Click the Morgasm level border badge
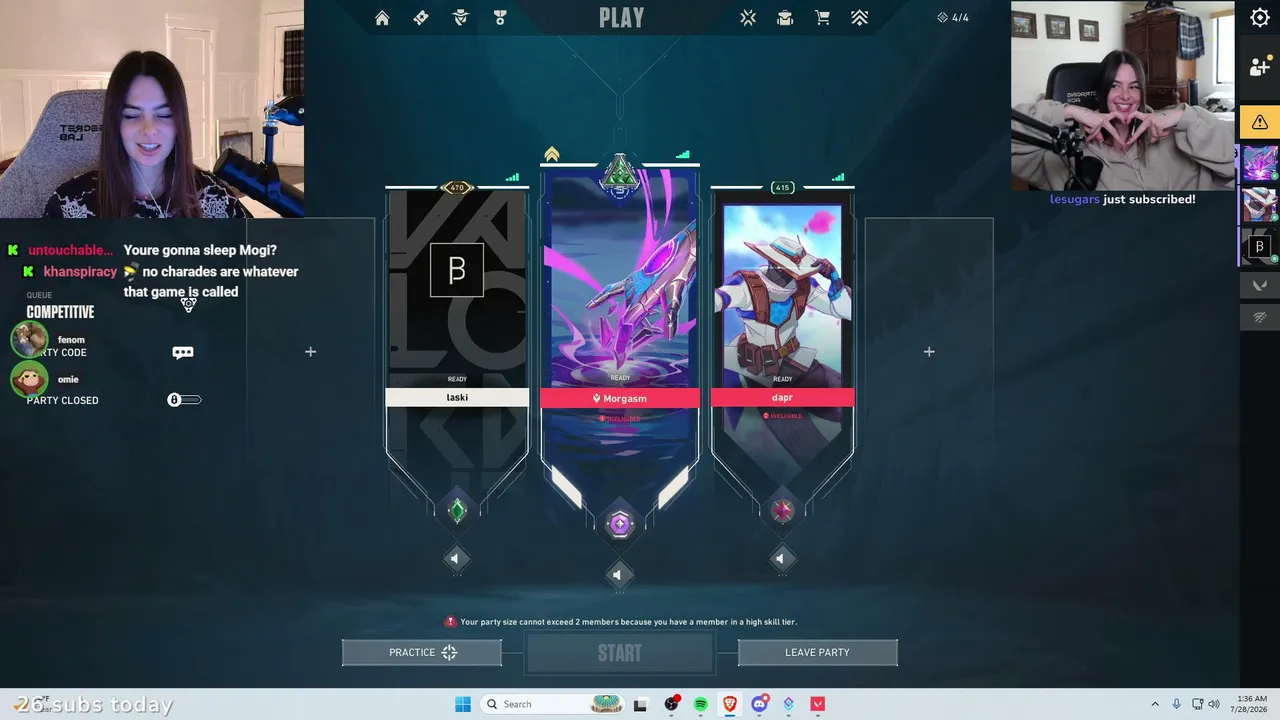Screen dimensions: 1280x720 (620, 175)
